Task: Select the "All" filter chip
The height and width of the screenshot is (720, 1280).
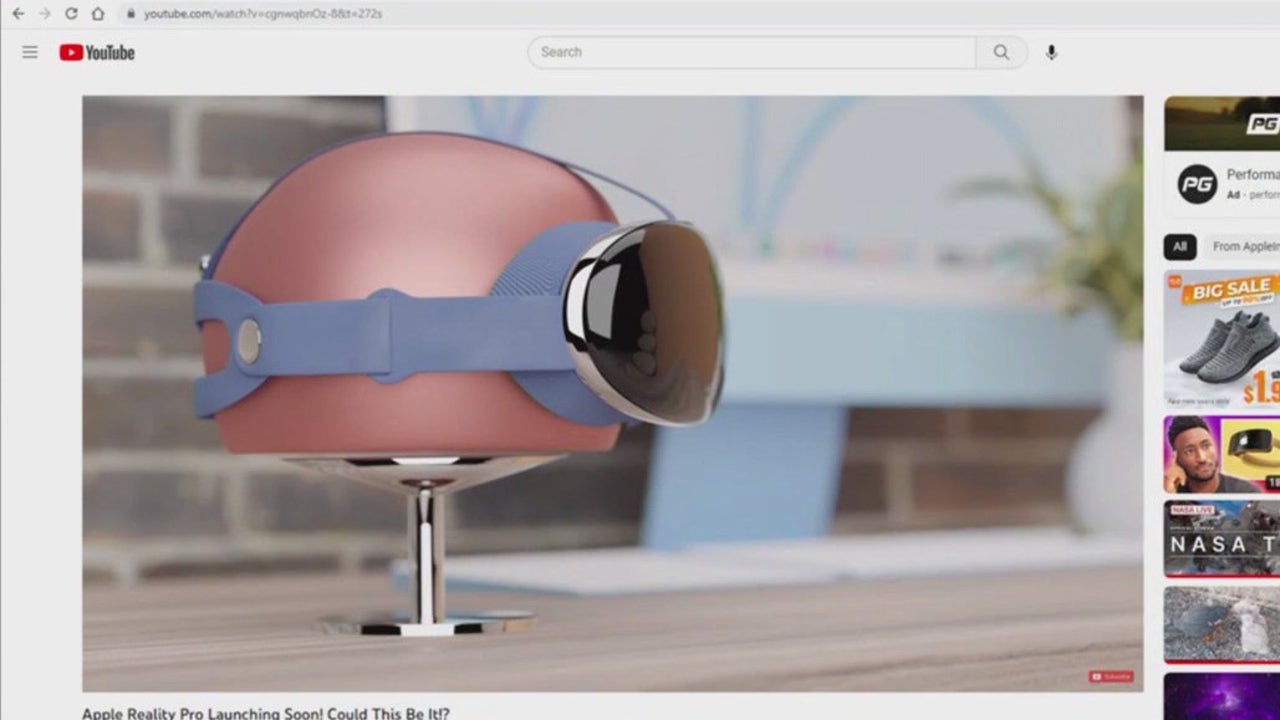Action: coord(1180,246)
